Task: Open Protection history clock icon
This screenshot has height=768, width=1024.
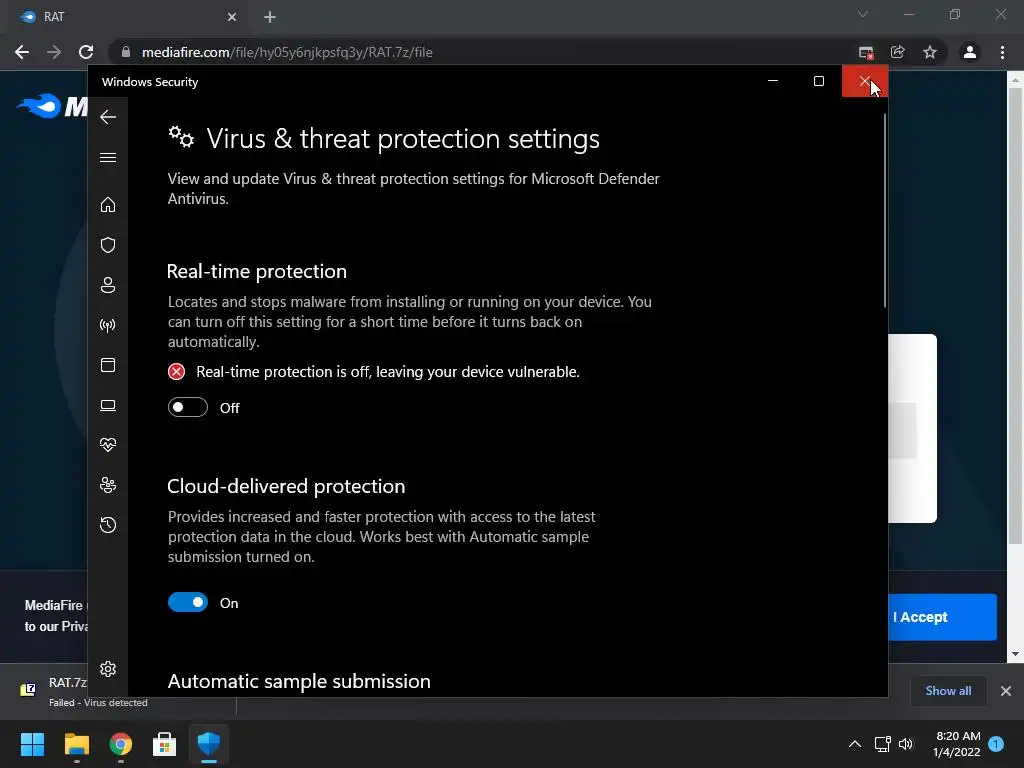Action: pos(108,524)
